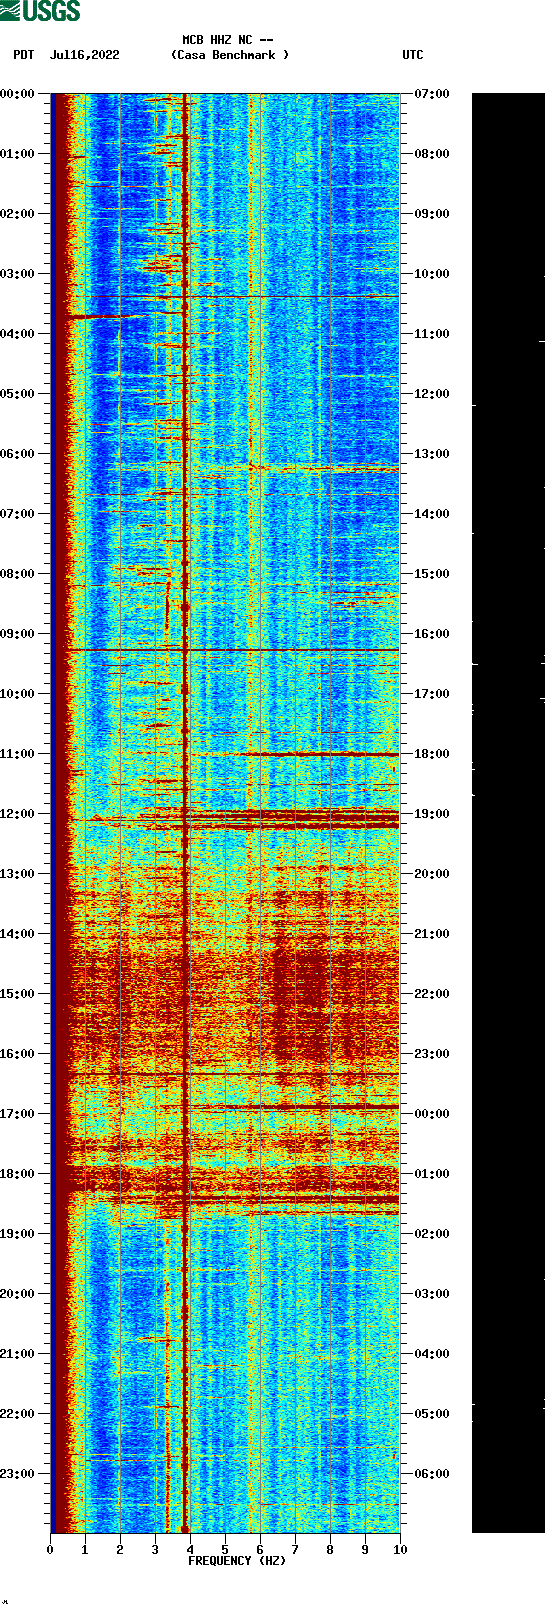Select the 1 Hz frequency tick label

[85, 1550]
